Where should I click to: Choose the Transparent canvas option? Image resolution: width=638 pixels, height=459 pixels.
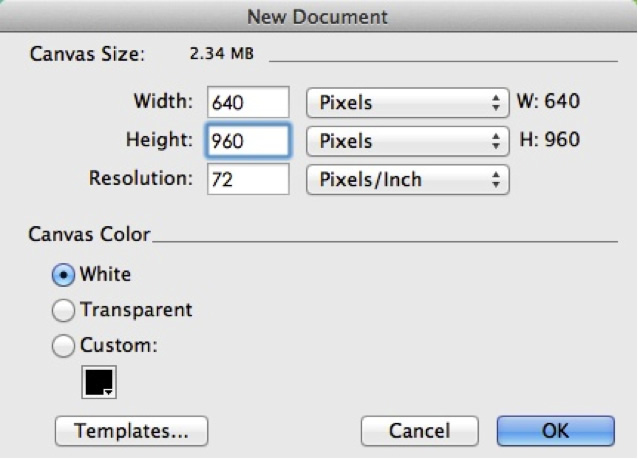coord(63,310)
